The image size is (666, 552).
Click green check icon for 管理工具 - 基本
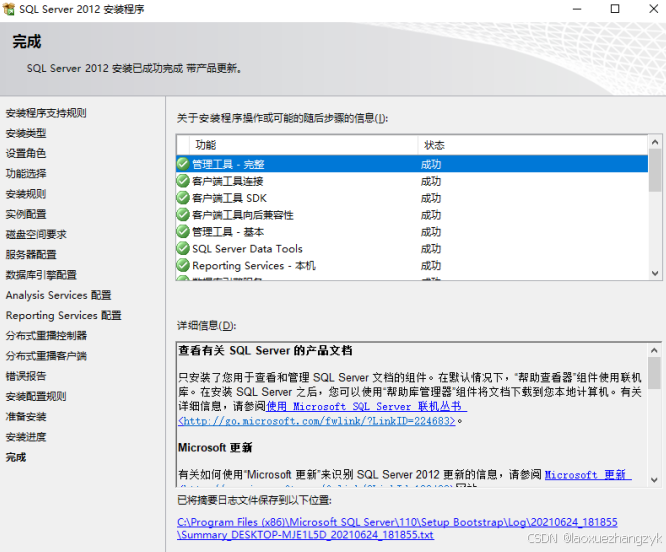183,231
